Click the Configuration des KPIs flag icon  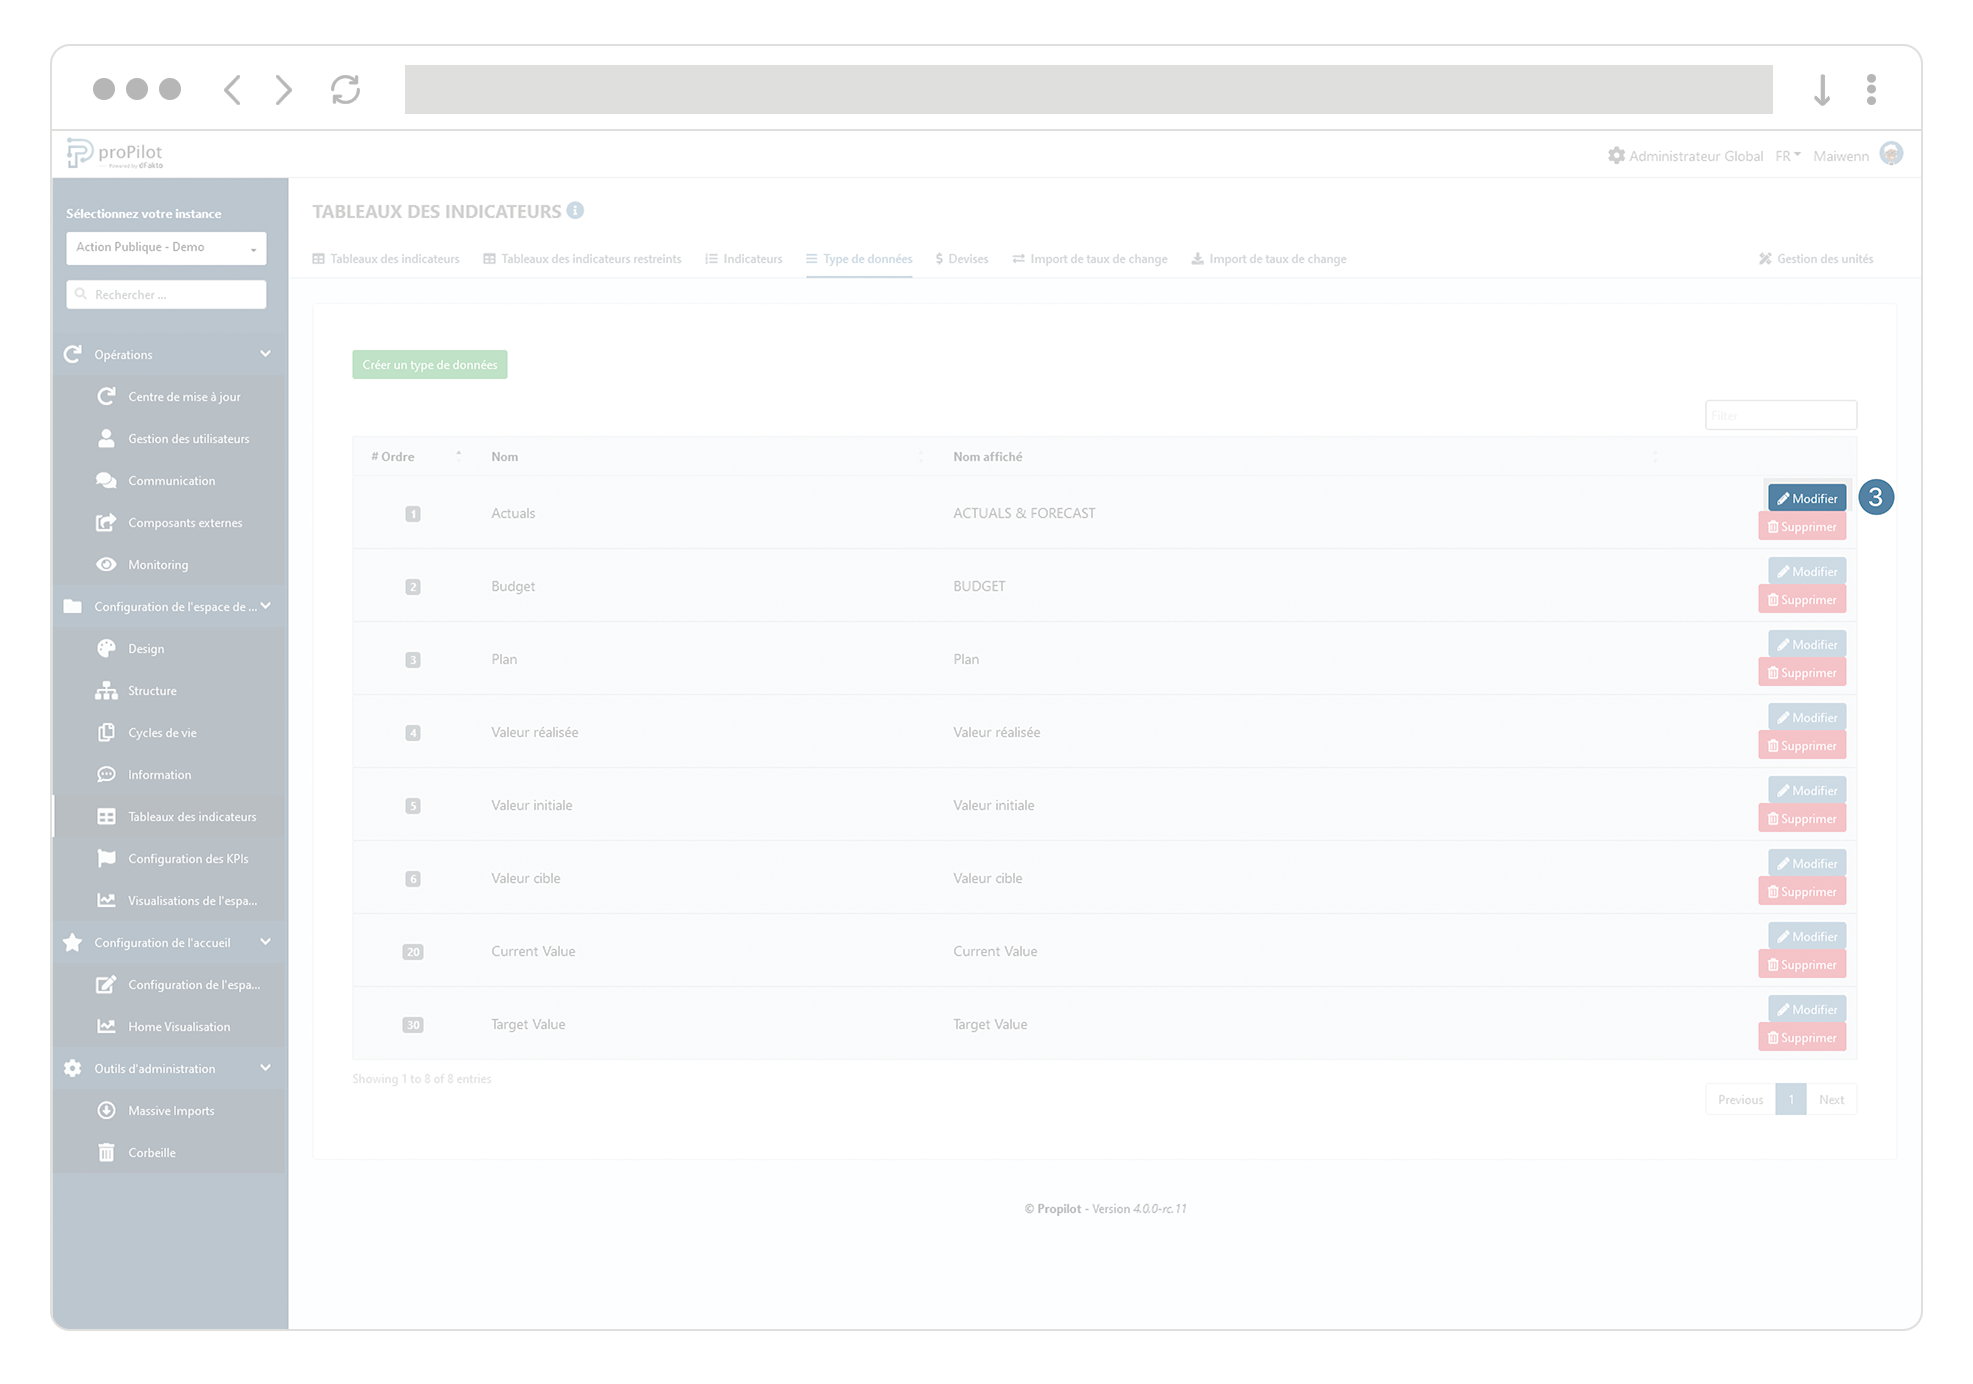(106, 858)
